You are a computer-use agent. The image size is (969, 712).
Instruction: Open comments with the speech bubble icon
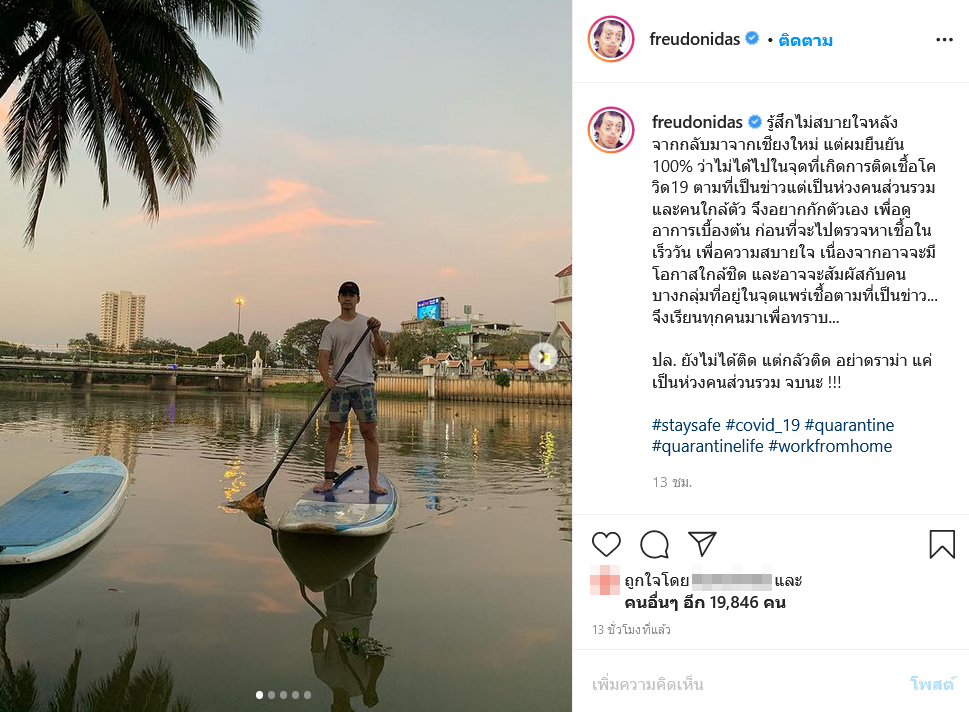click(654, 544)
